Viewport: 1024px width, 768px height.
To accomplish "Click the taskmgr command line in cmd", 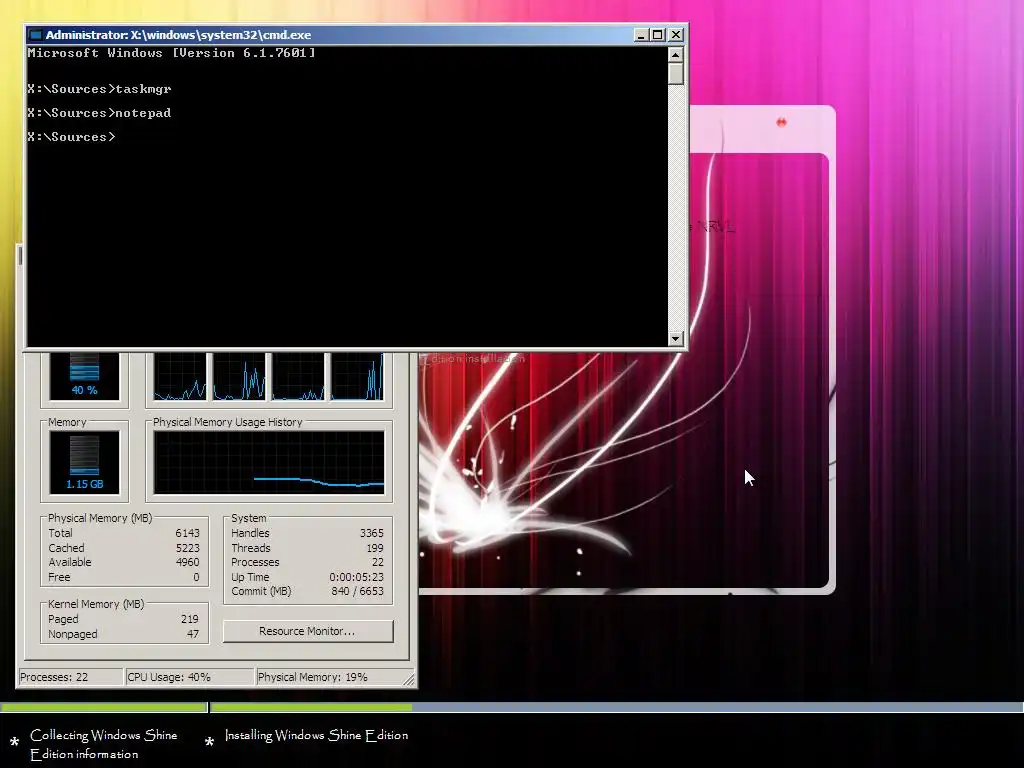I will (x=99, y=89).
